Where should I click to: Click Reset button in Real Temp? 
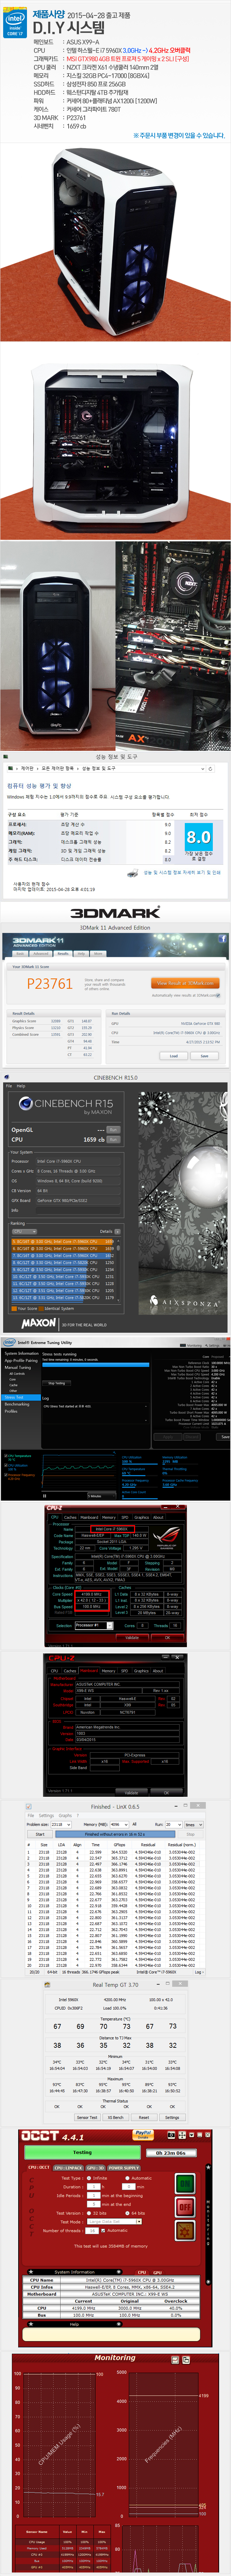144,2117
